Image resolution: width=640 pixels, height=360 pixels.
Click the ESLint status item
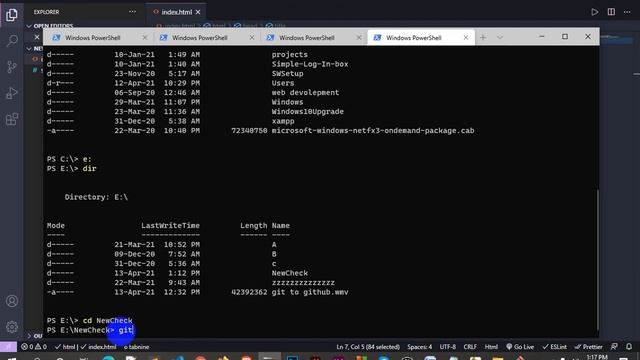click(x=554, y=347)
